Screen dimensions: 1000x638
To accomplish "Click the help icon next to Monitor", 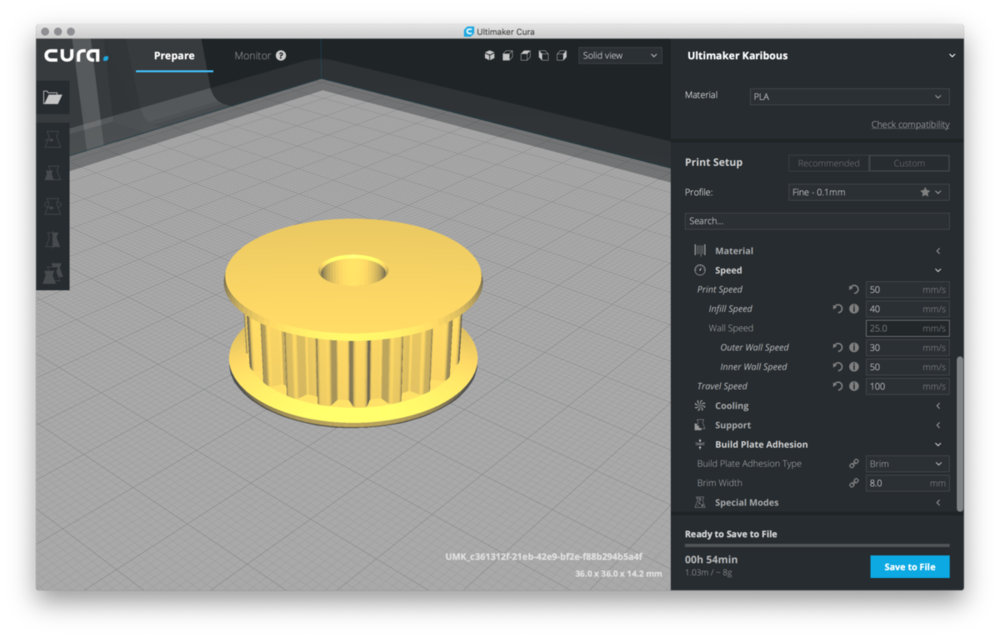I will coord(281,56).
